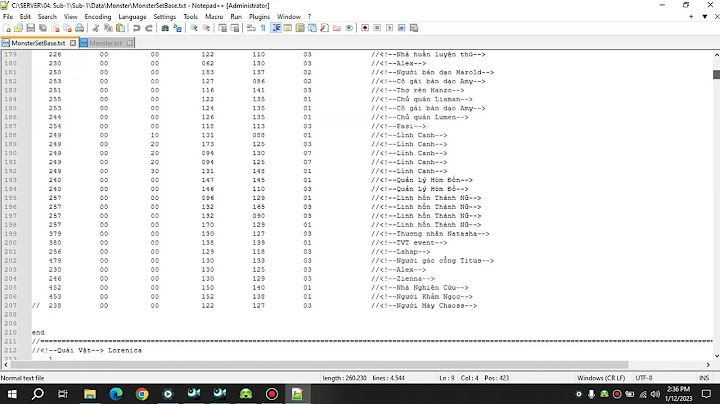Click the INS indicator in status bar
Screen dimensions: 720x404
pos(704,378)
